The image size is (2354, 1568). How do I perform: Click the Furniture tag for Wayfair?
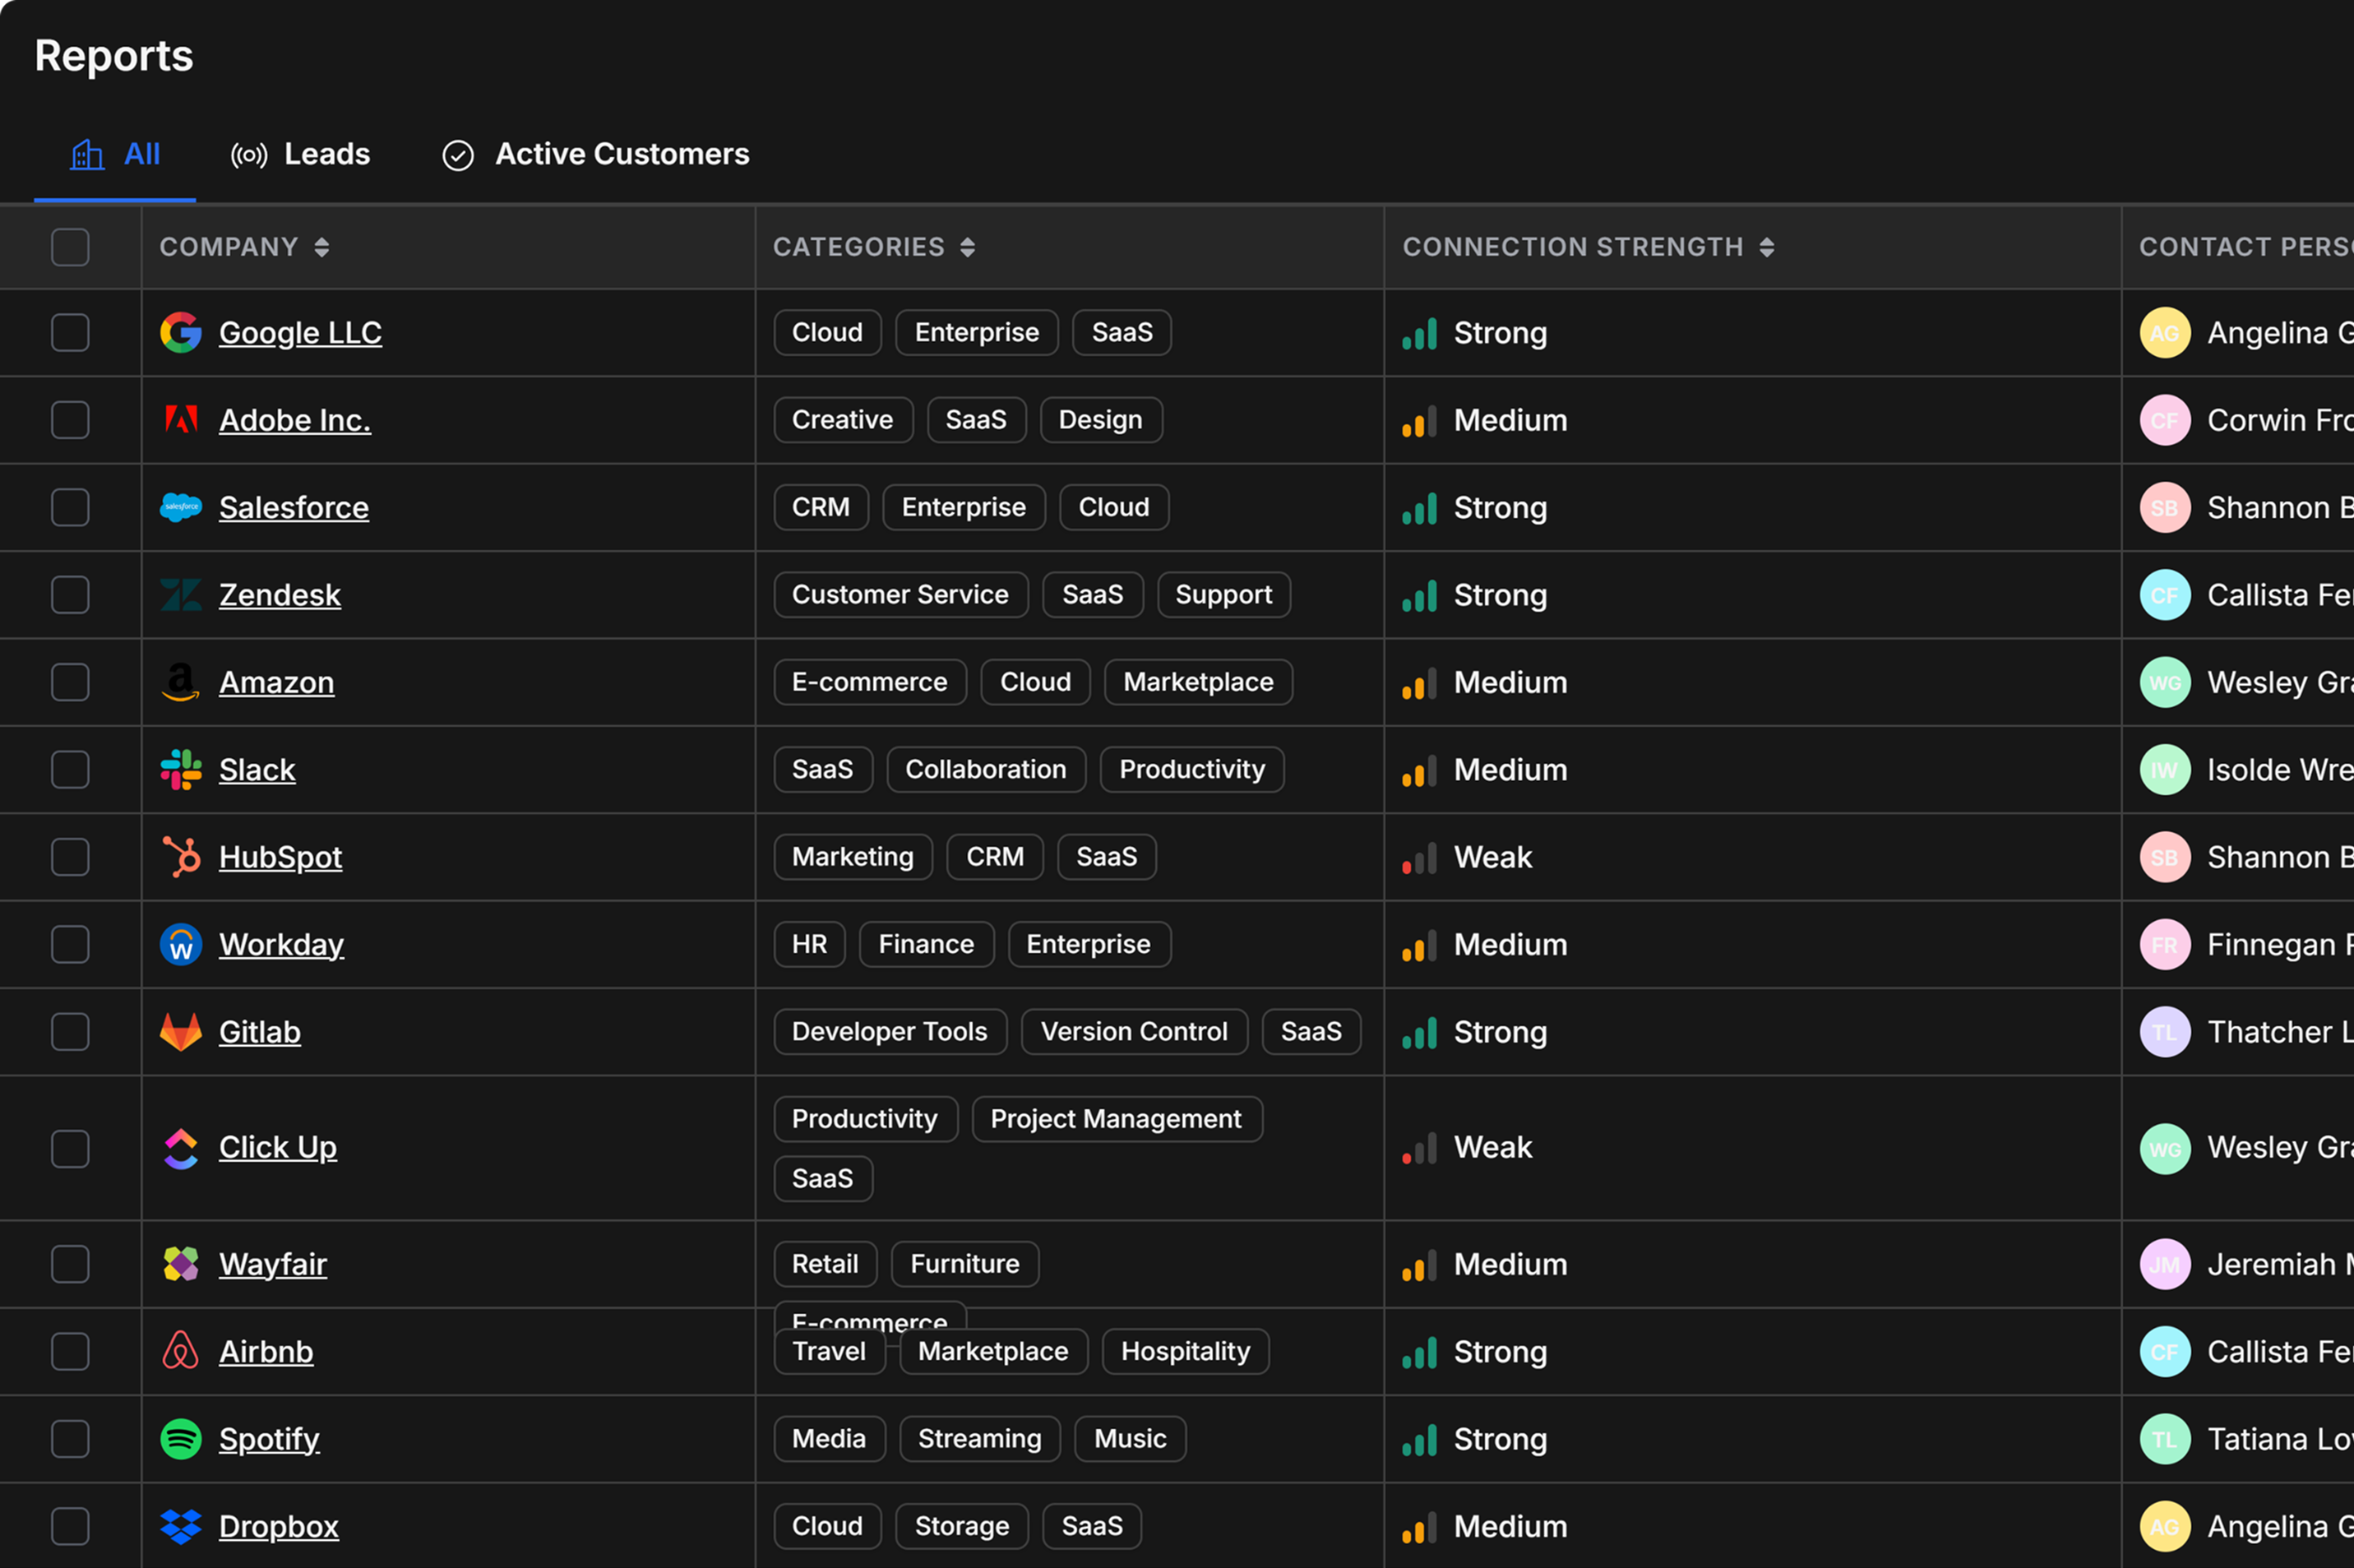(x=965, y=1264)
